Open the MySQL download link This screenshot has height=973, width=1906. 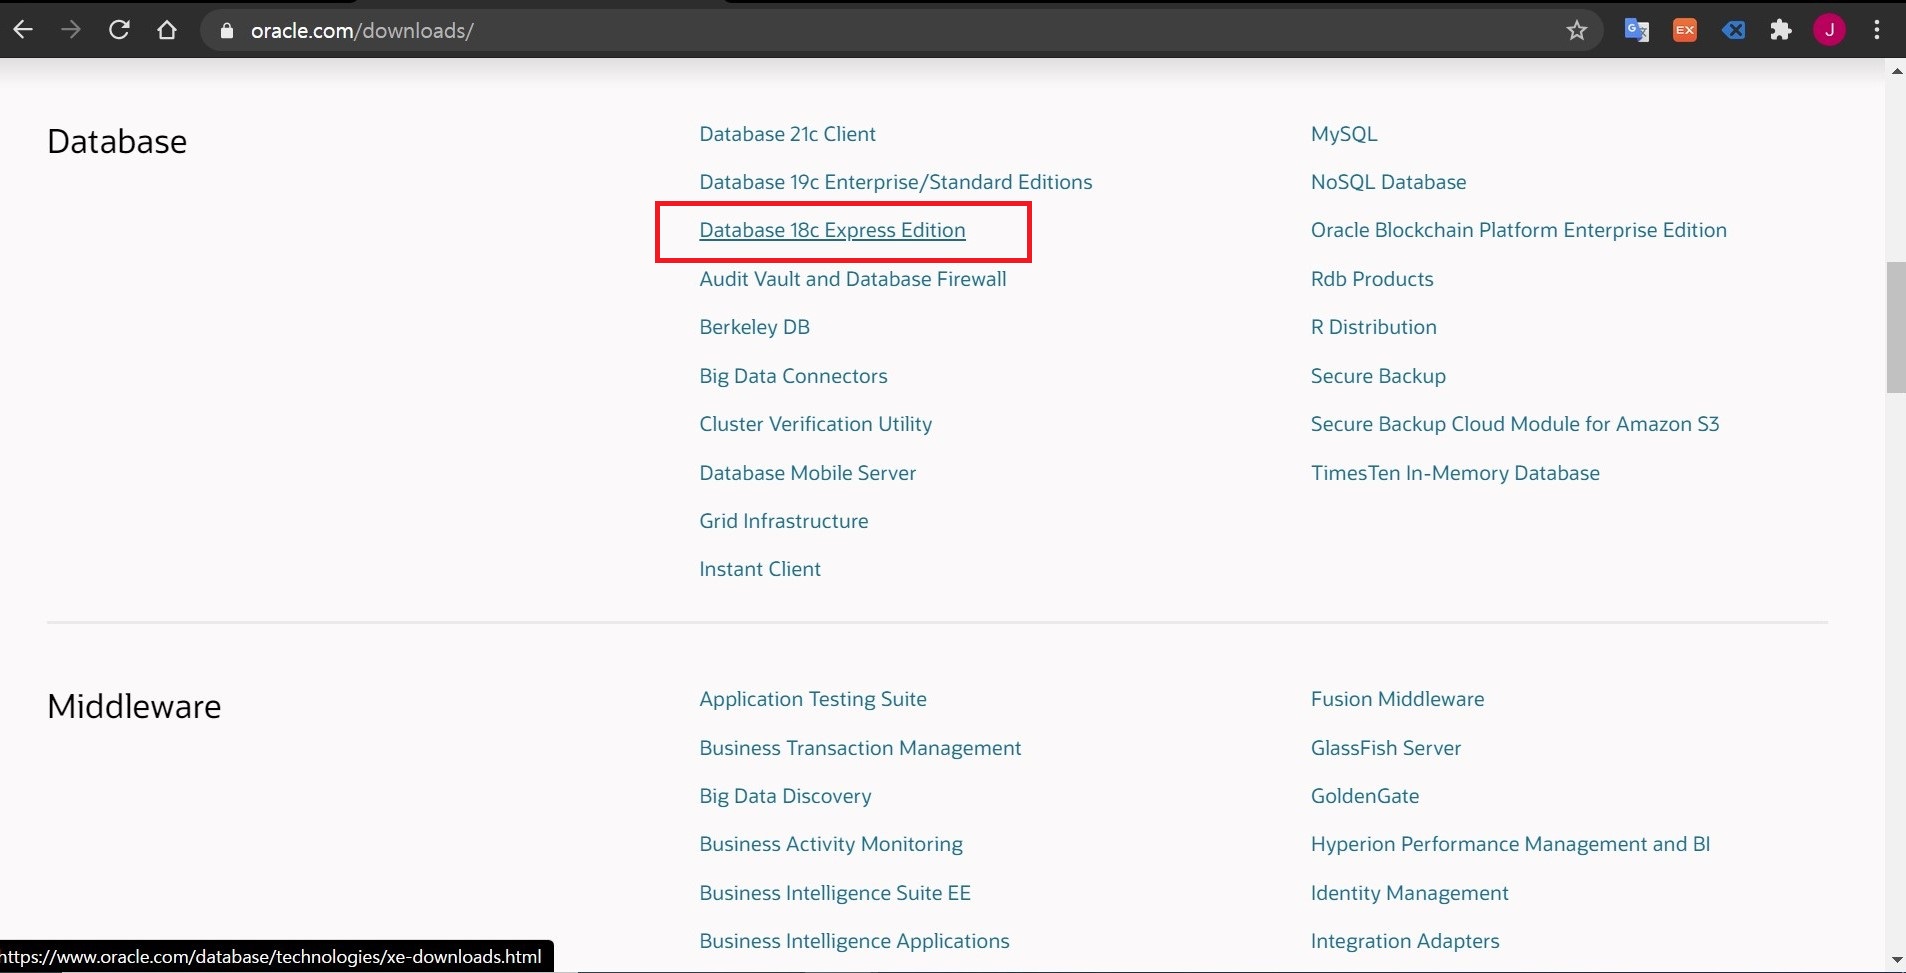tap(1344, 134)
